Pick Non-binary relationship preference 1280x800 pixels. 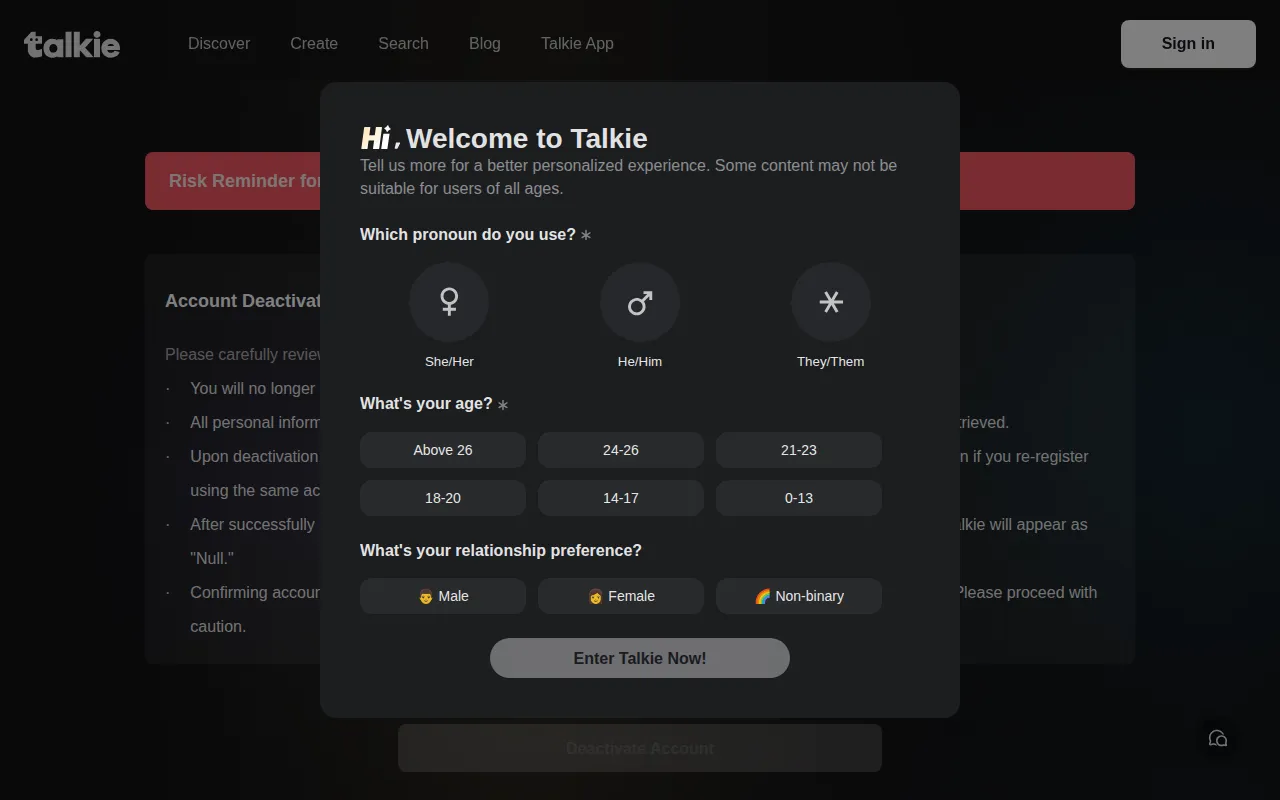(x=799, y=596)
